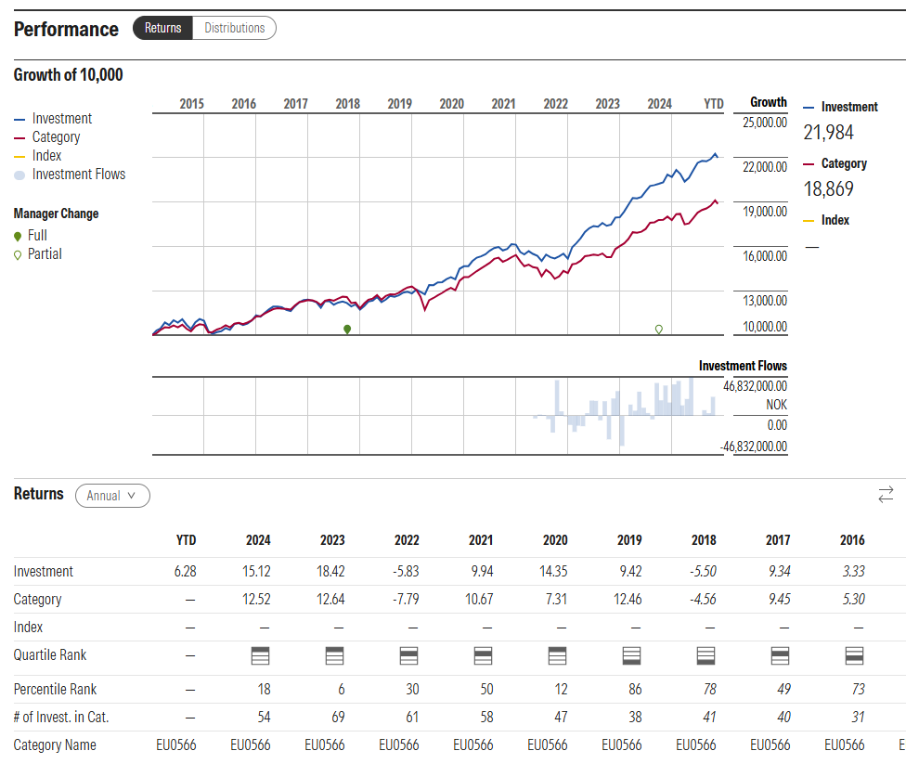Click the 2020 year label above chart
The image size is (906, 765).
coord(451,104)
